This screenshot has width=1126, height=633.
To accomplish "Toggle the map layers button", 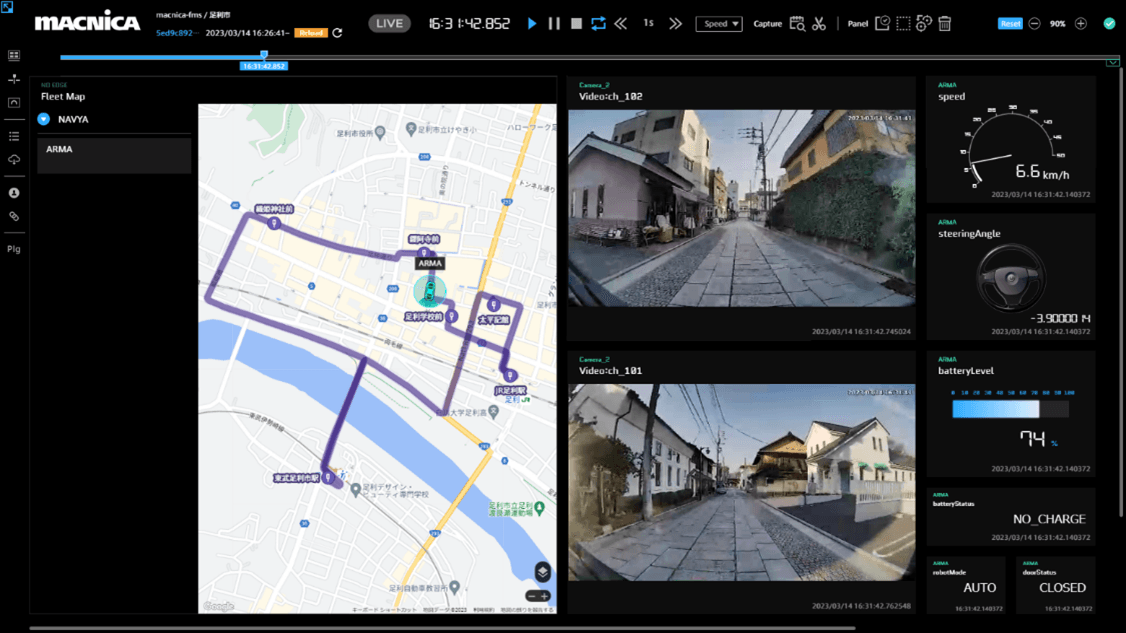I will tap(542, 571).
